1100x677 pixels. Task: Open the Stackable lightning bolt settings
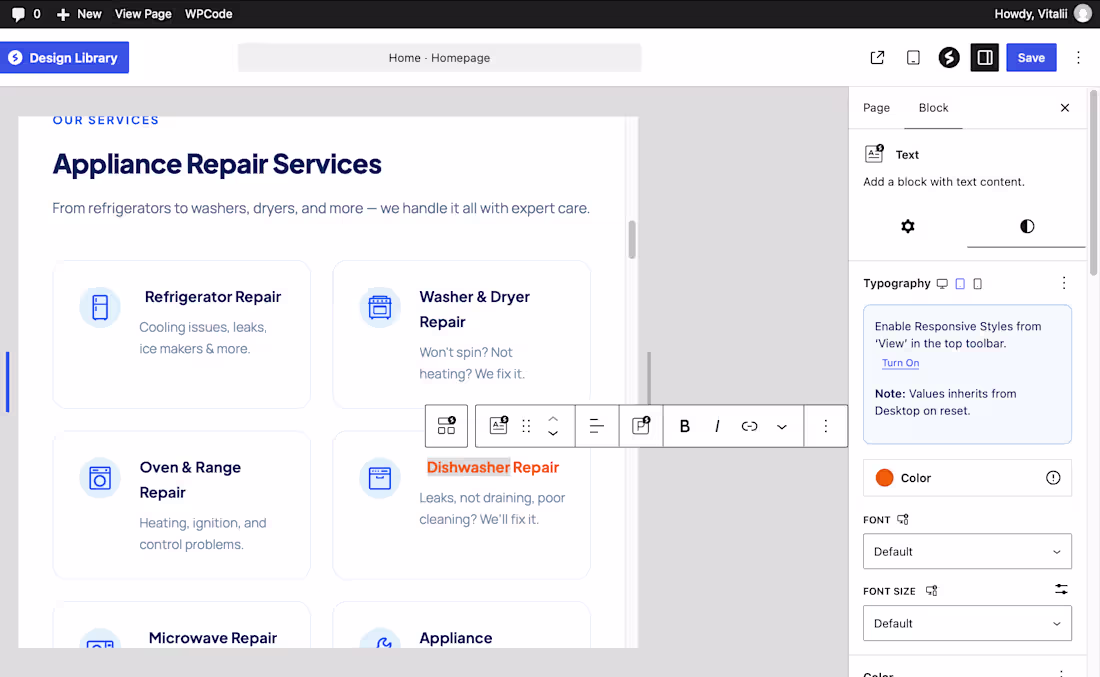pyautogui.click(x=948, y=58)
